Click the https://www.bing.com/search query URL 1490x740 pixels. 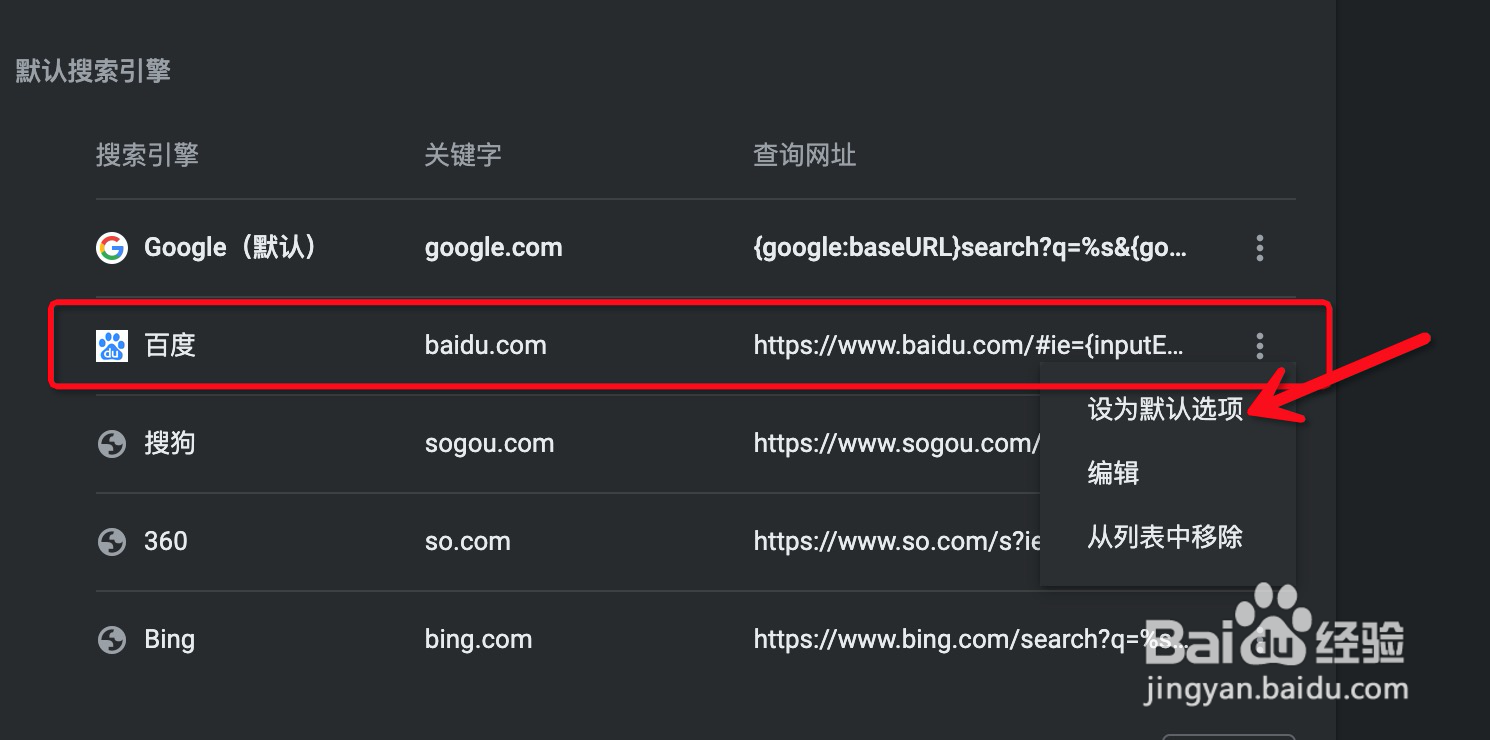tap(970, 639)
